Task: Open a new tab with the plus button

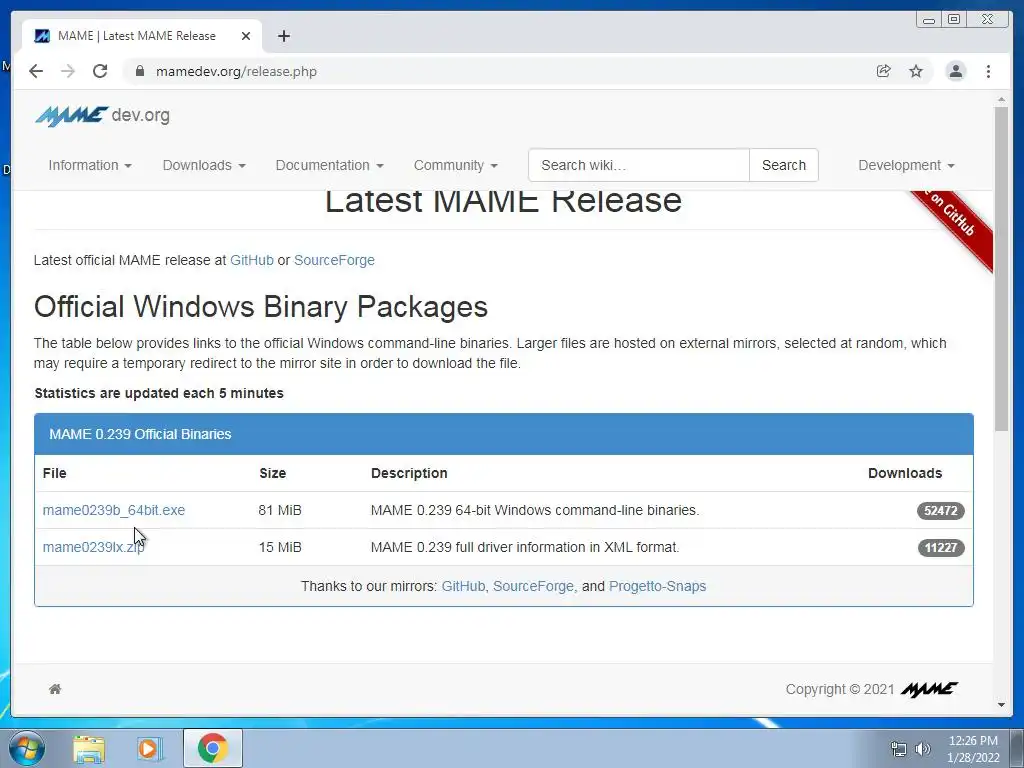Action: 283,36
